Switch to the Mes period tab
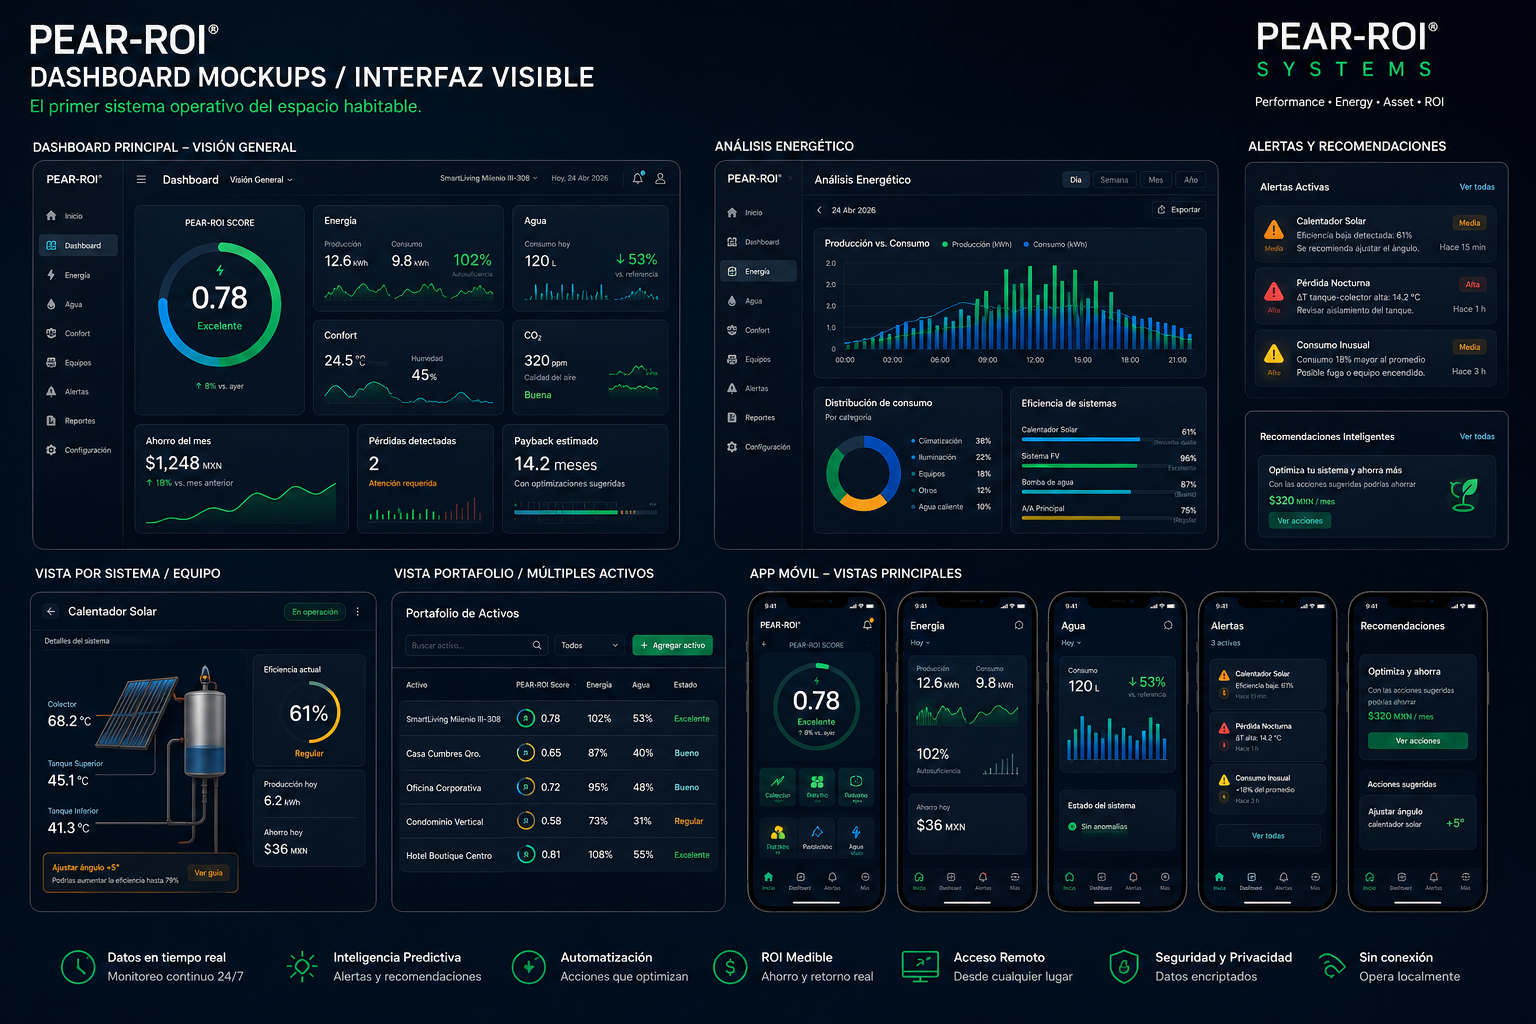Screen dimensions: 1536x1024 pyautogui.click(x=1155, y=180)
